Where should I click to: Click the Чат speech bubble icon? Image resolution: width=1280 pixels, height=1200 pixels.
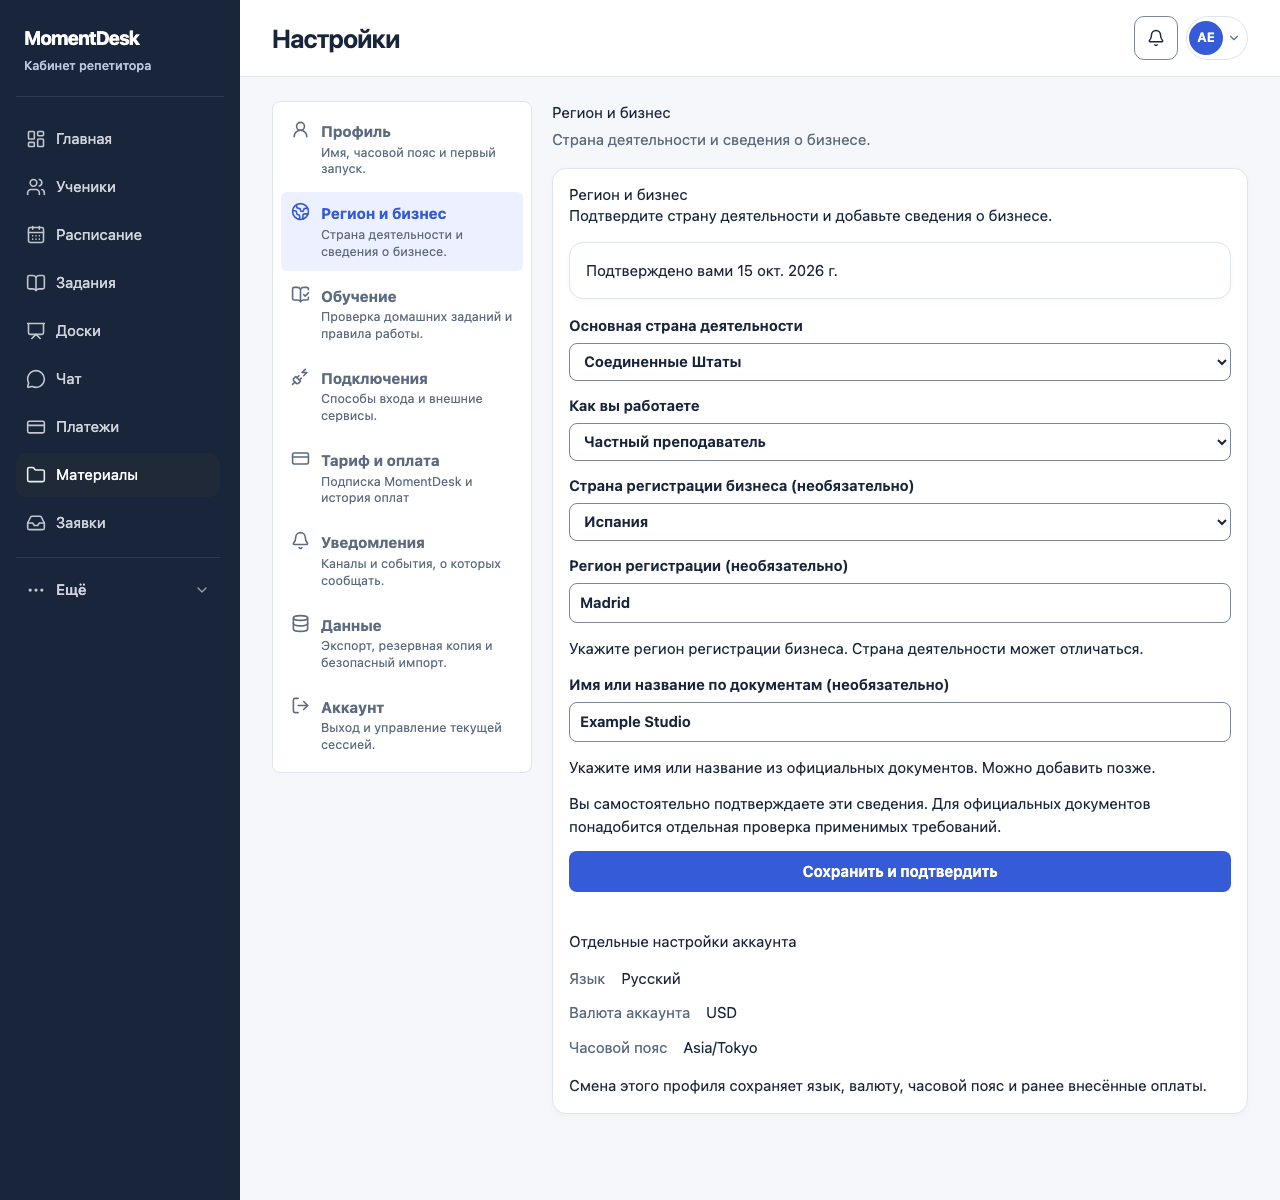pos(36,379)
